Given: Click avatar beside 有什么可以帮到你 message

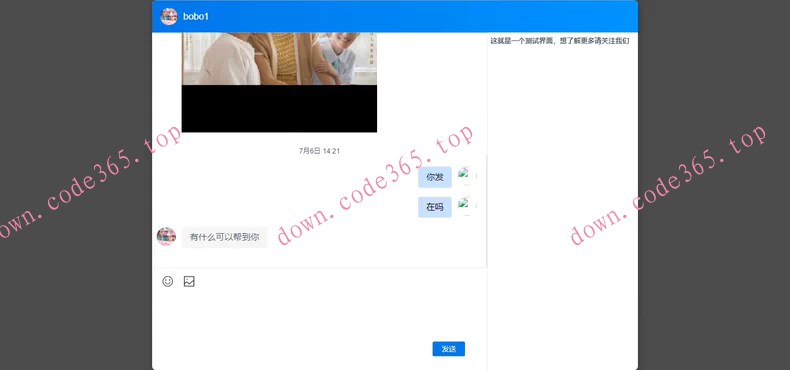Looking at the screenshot, I should click(166, 236).
